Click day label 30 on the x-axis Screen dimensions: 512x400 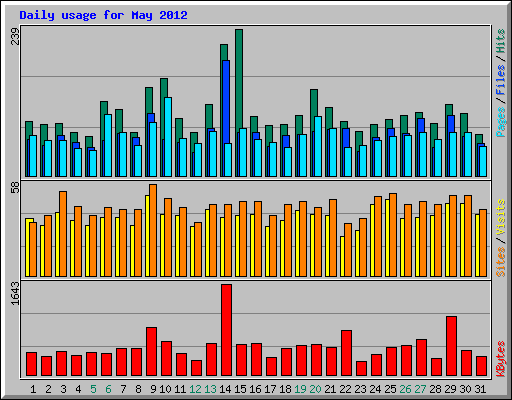(465, 389)
